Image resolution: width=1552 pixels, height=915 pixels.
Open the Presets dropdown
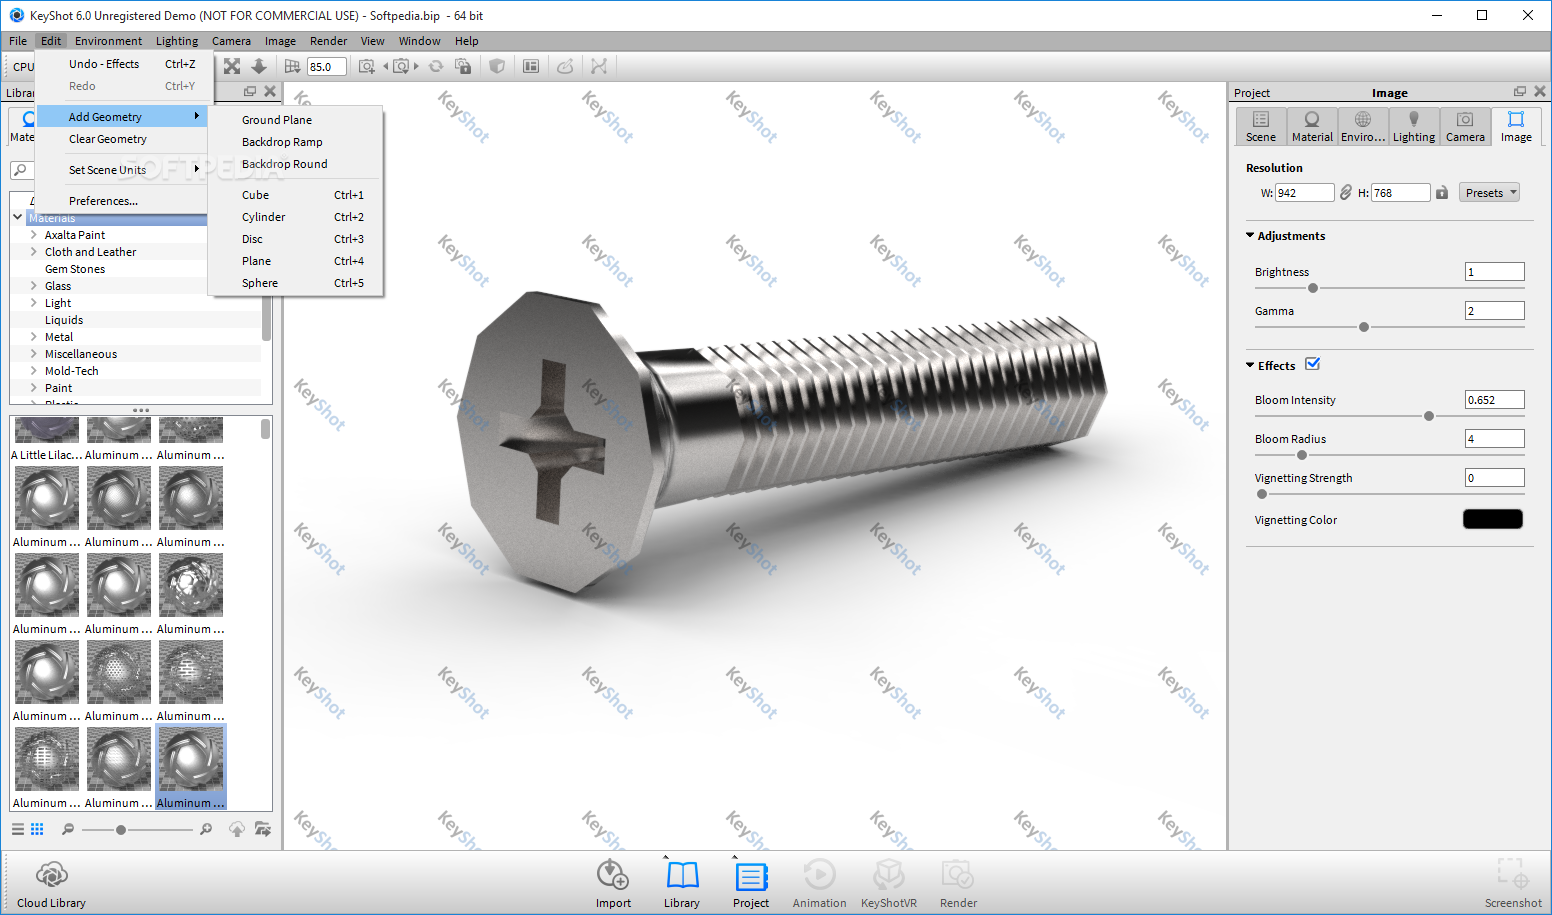(1490, 192)
